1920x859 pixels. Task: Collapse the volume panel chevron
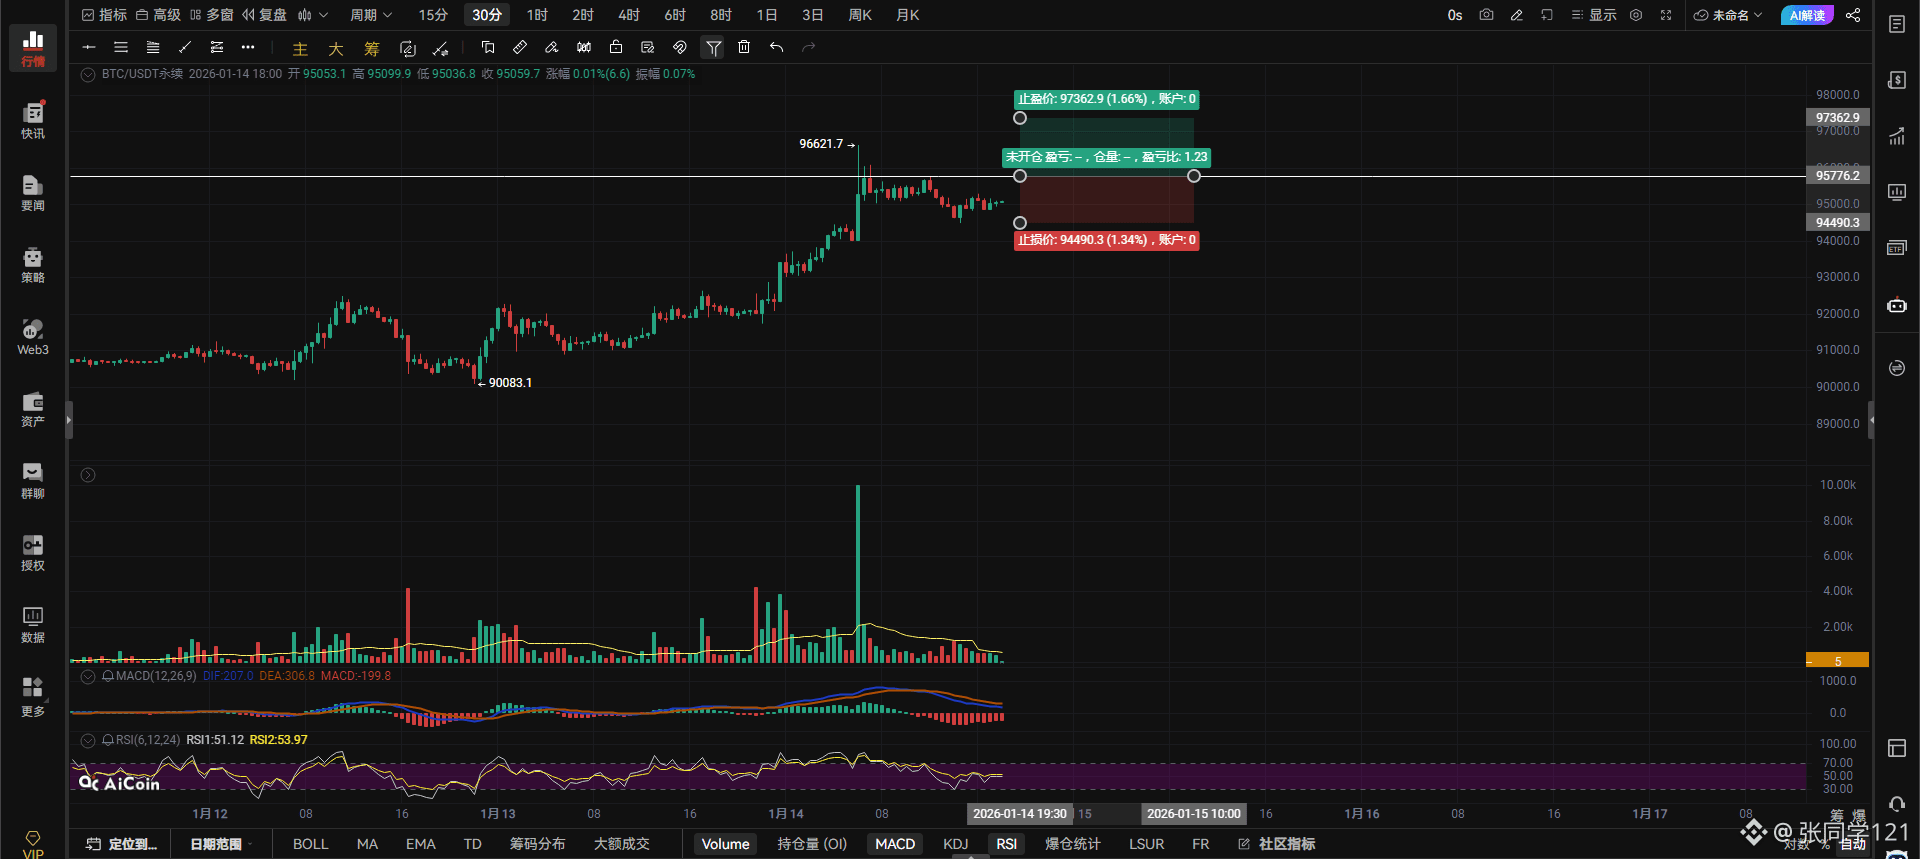tap(88, 475)
